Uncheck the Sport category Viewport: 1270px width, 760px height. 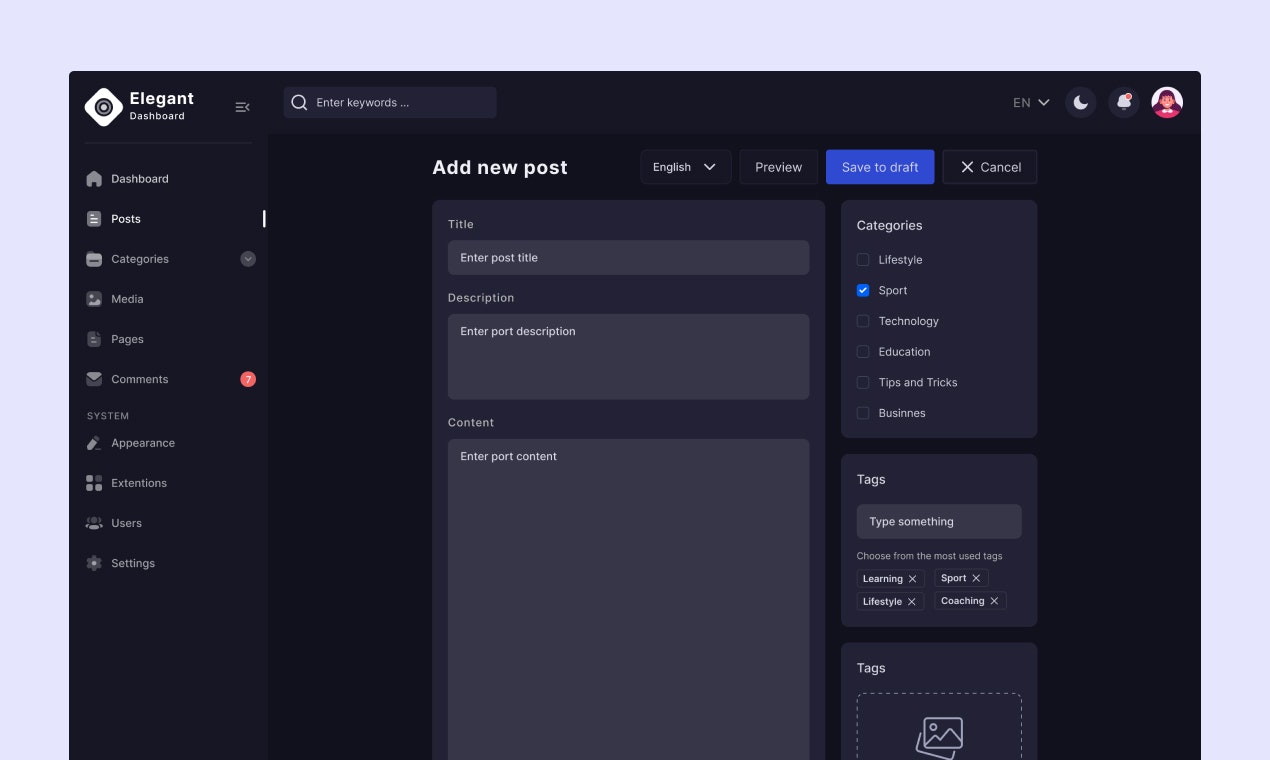coord(863,290)
